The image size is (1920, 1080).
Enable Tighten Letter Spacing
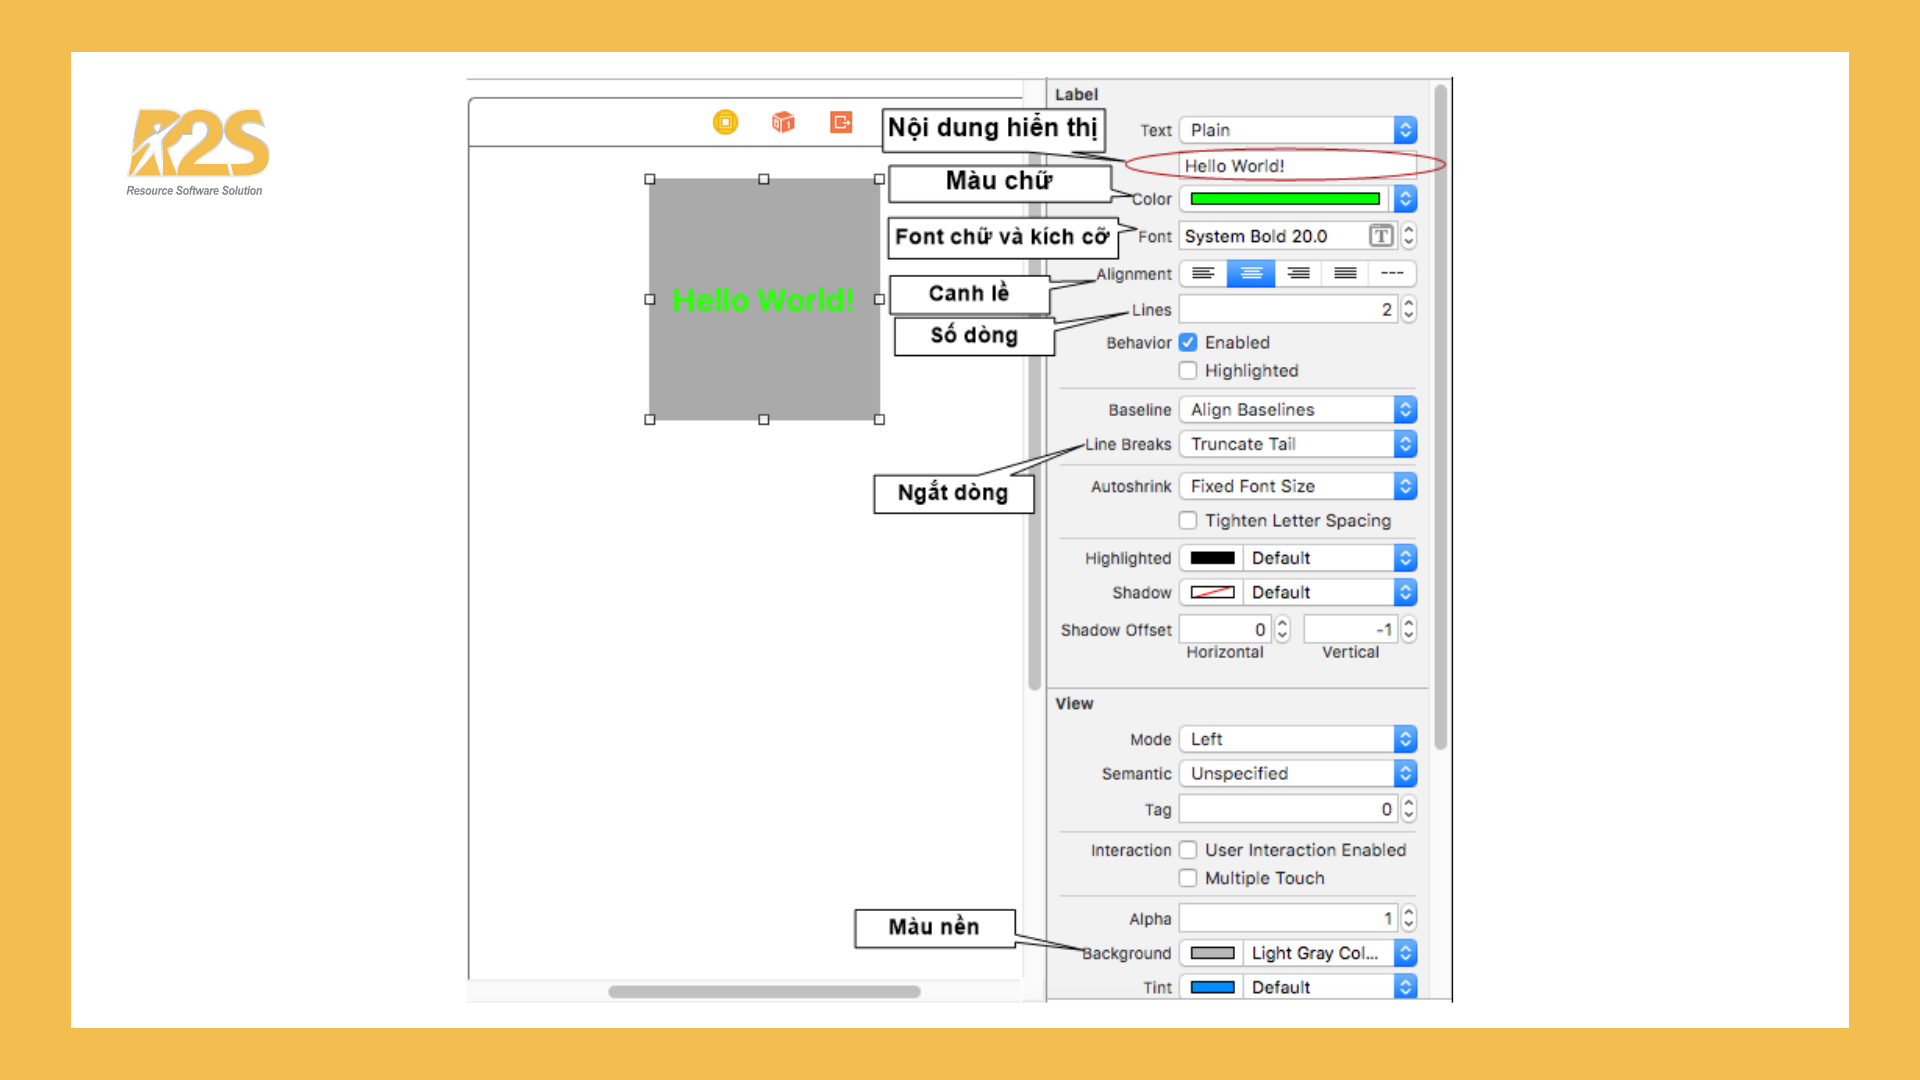[1187, 520]
